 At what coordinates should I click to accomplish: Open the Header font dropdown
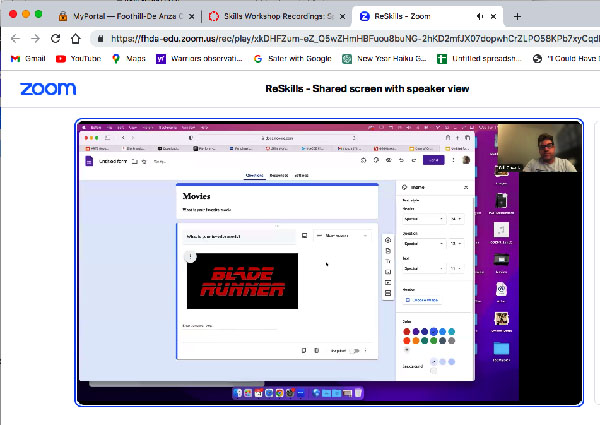point(424,219)
